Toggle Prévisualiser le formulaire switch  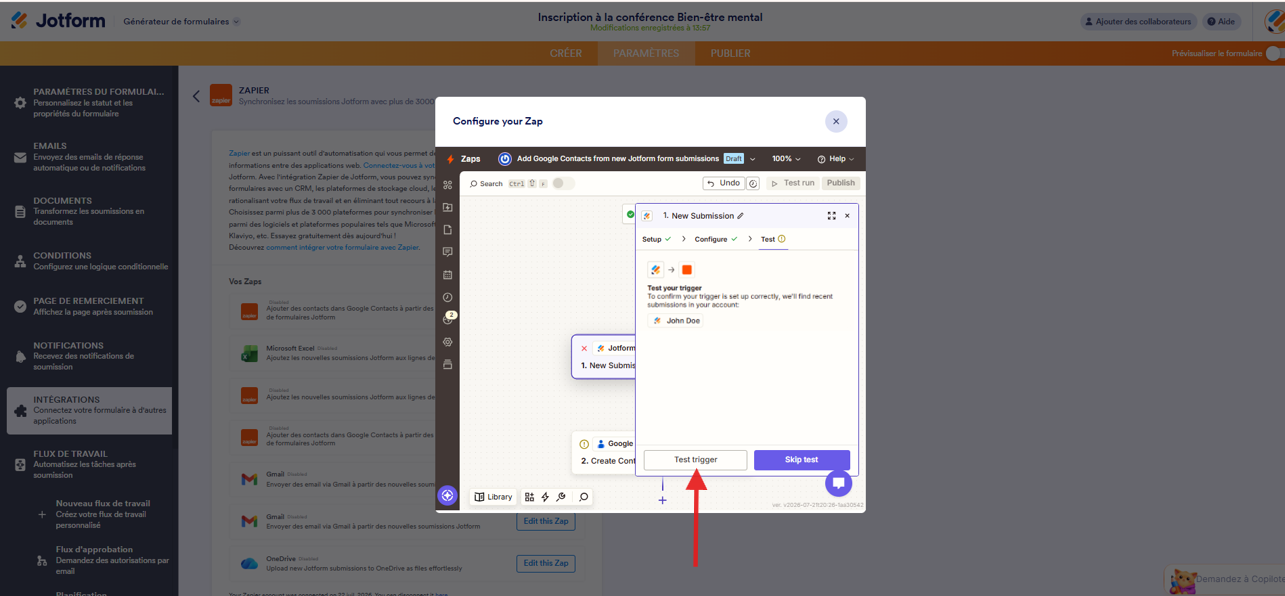tap(1275, 54)
